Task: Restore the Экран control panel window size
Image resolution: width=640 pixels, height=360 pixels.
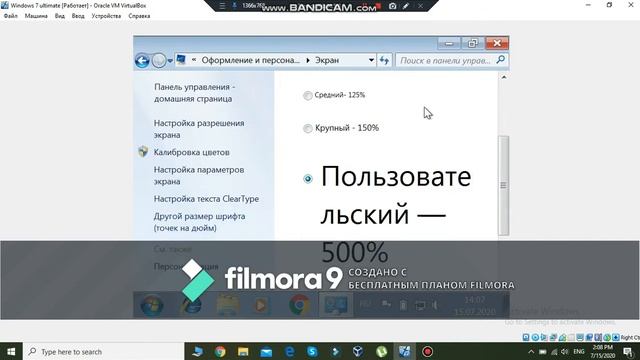Action: 473,43
